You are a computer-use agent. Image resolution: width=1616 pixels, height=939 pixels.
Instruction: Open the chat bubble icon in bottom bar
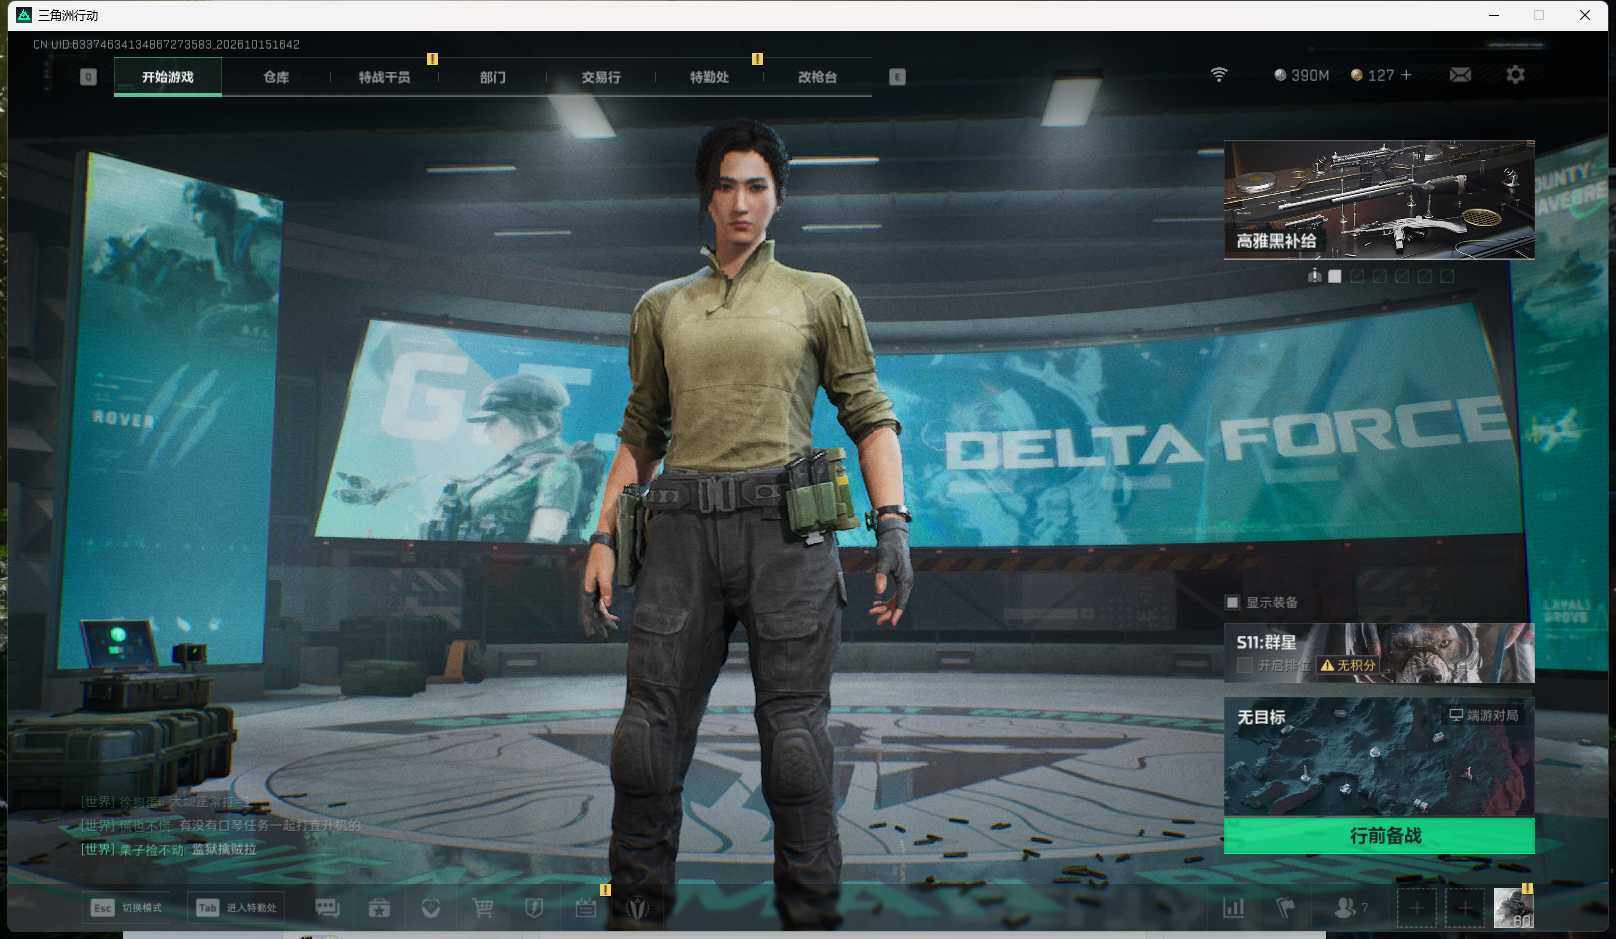[x=327, y=908]
